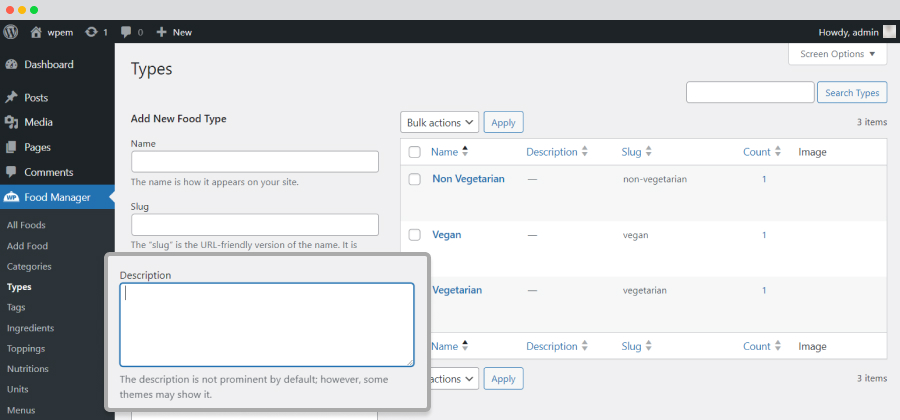This screenshot has height=420, width=900.
Task: Tick the Vegan row checkbox
Action: [414, 235]
